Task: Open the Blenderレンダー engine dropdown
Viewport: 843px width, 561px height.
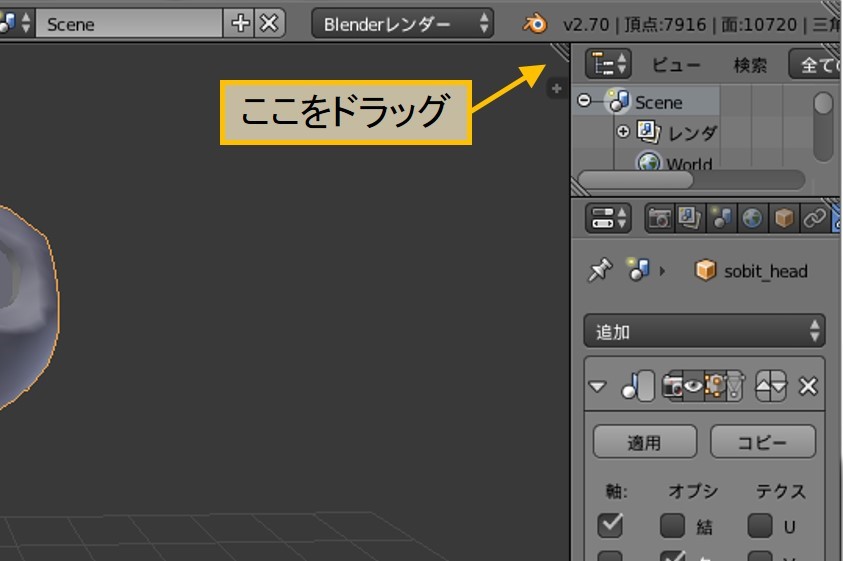Action: (403, 23)
